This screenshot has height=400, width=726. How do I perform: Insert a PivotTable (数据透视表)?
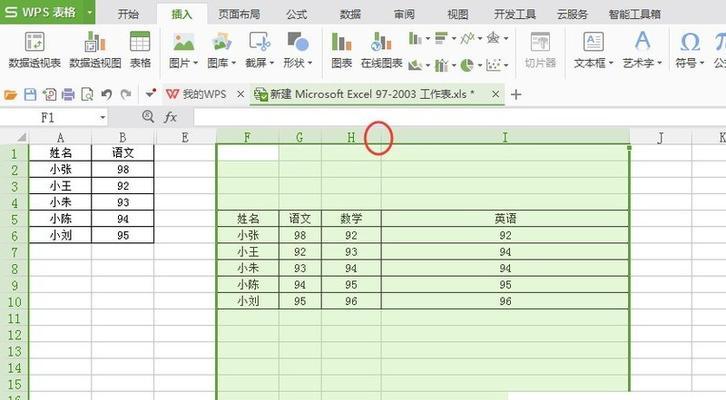[x=35, y=50]
